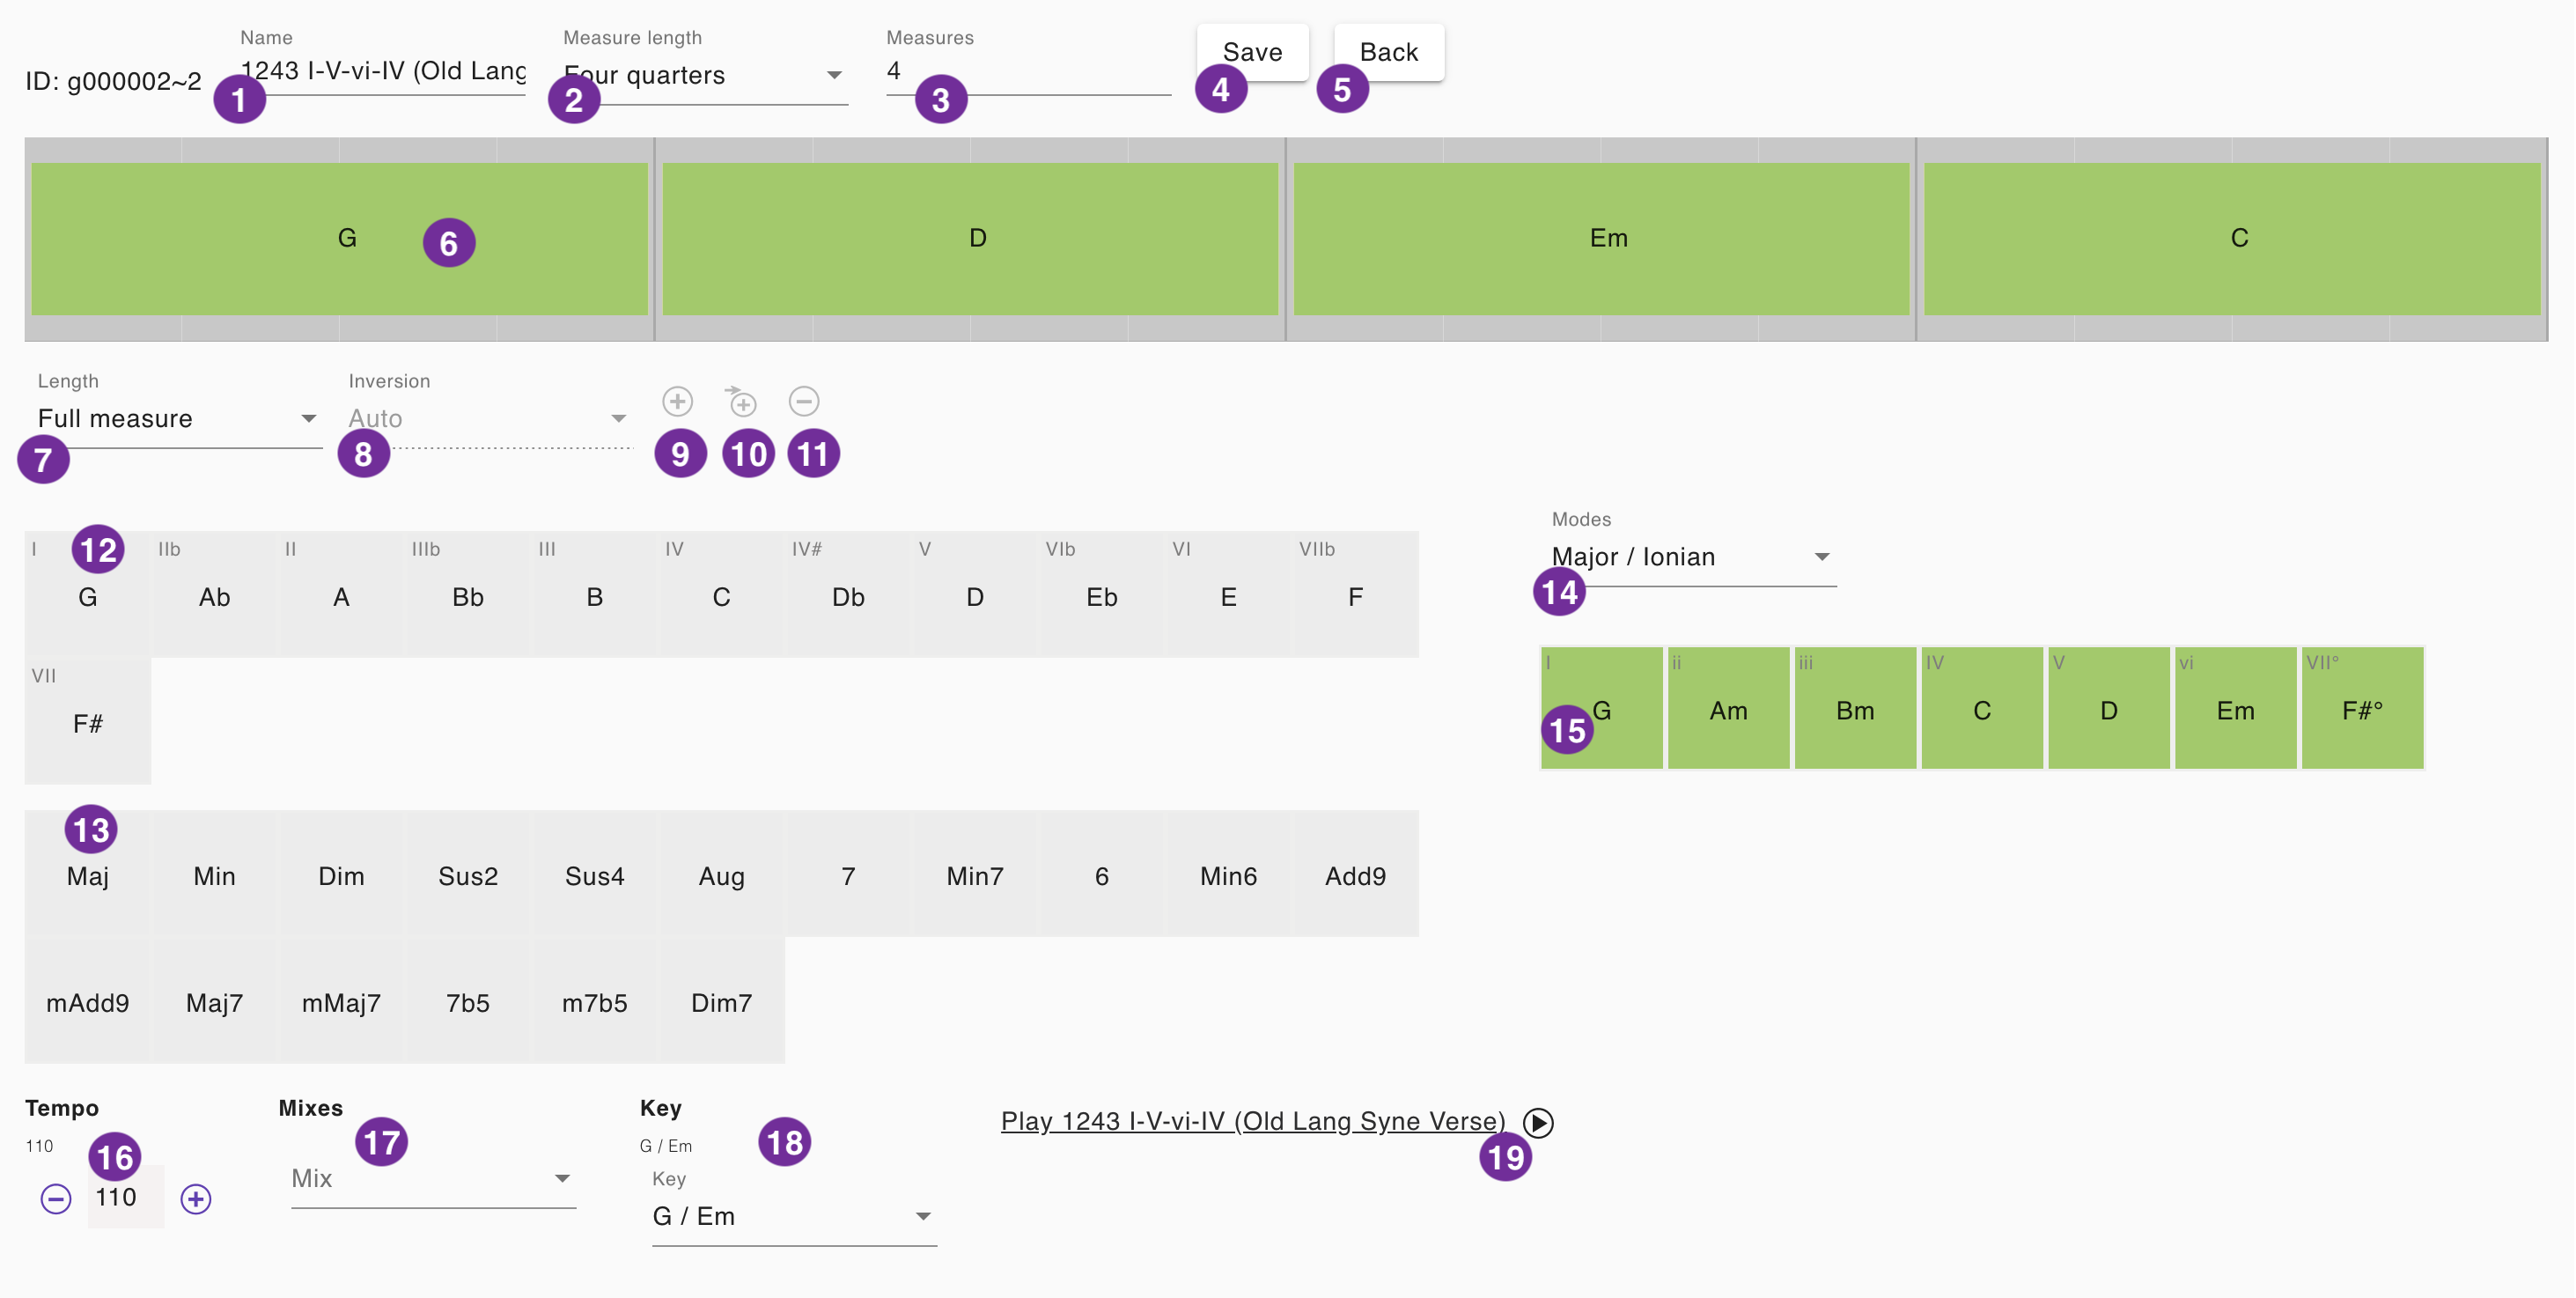Click the Measures input field
Screen dimensions: 2576x1298
point(1027,72)
